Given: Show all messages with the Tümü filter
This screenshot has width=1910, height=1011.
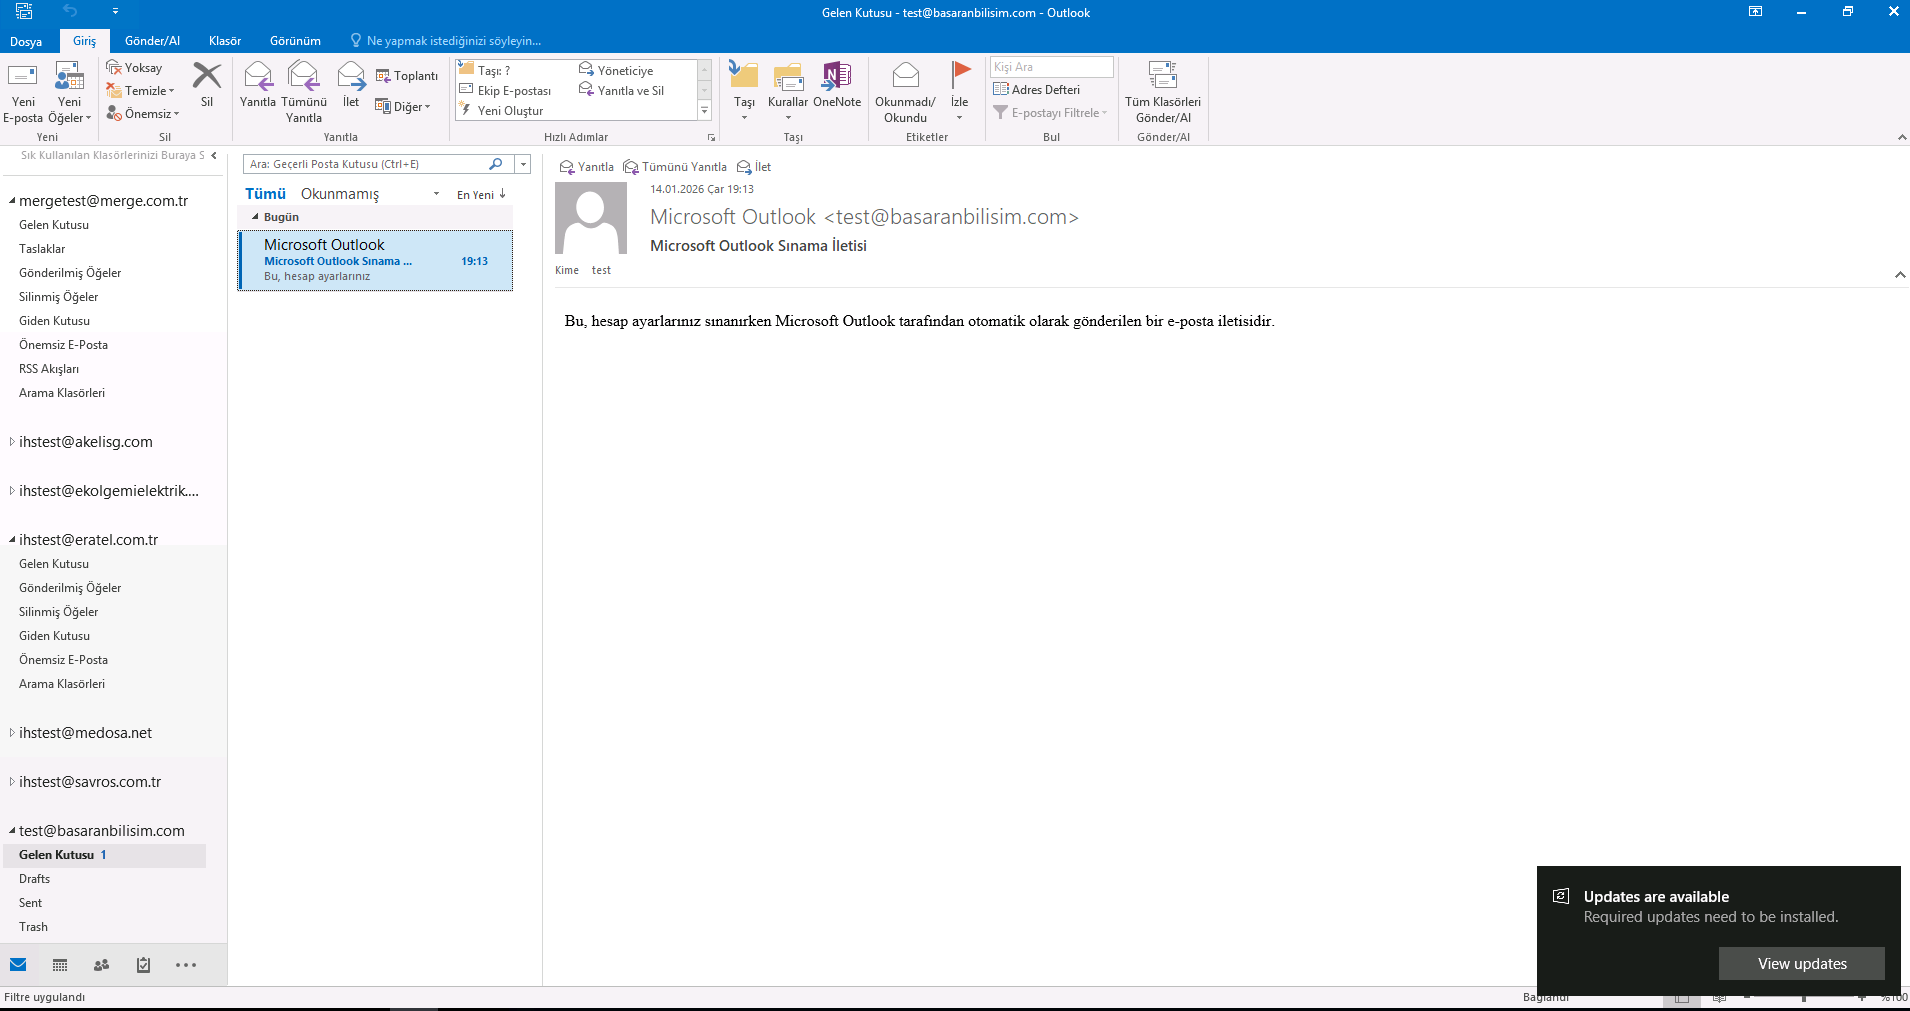Looking at the screenshot, I should (265, 194).
